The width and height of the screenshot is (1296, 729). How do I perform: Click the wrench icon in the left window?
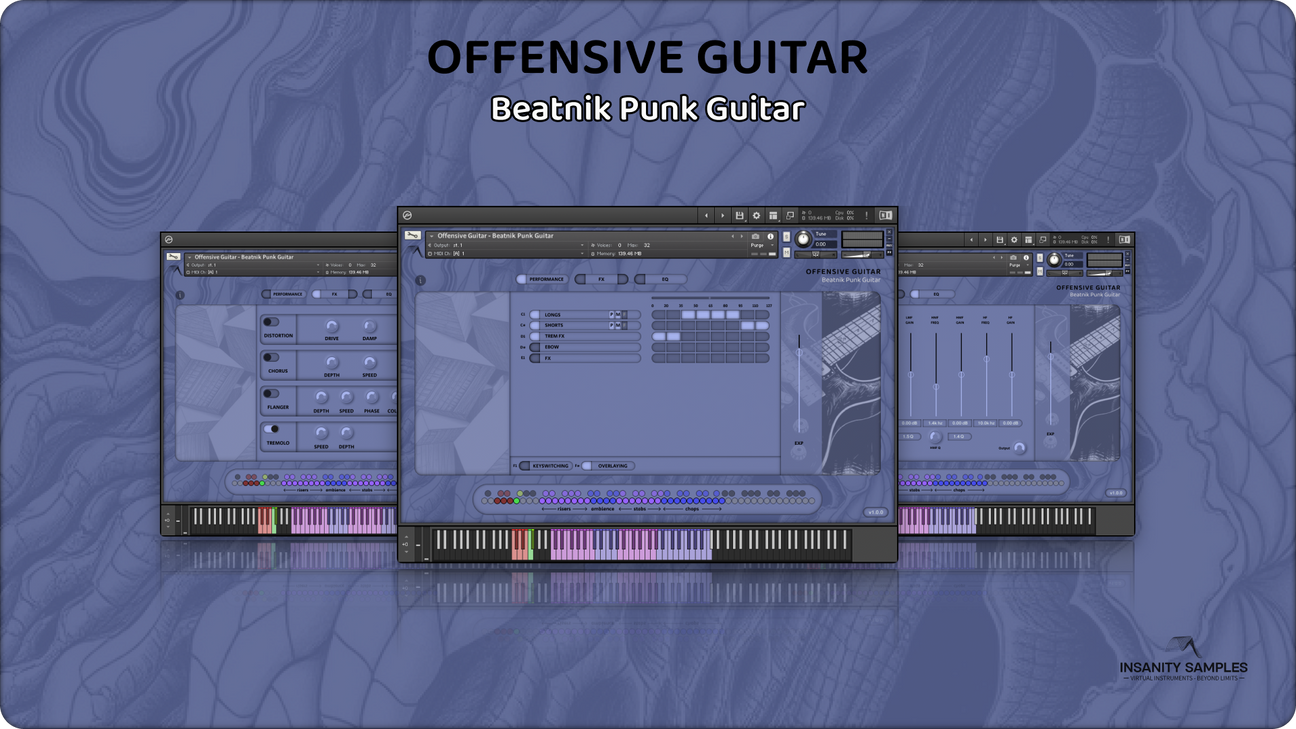(x=173, y=257)
